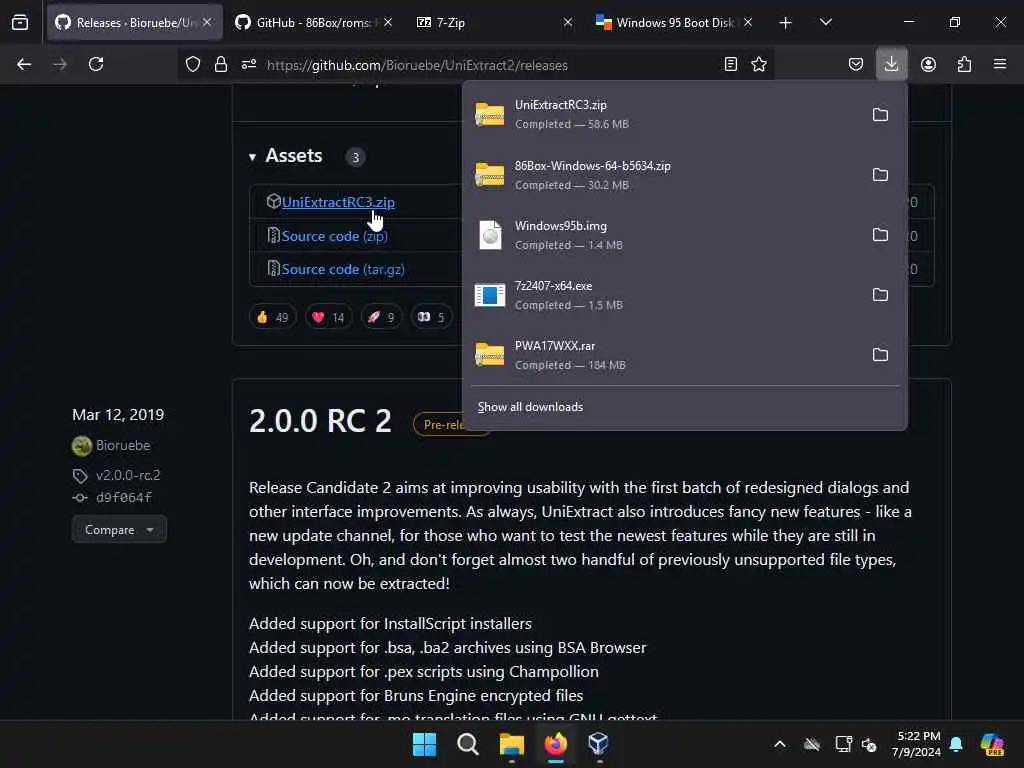1024x768 pixels.
Task: Open File Explorer from taskbar
Action: point(511,744)
